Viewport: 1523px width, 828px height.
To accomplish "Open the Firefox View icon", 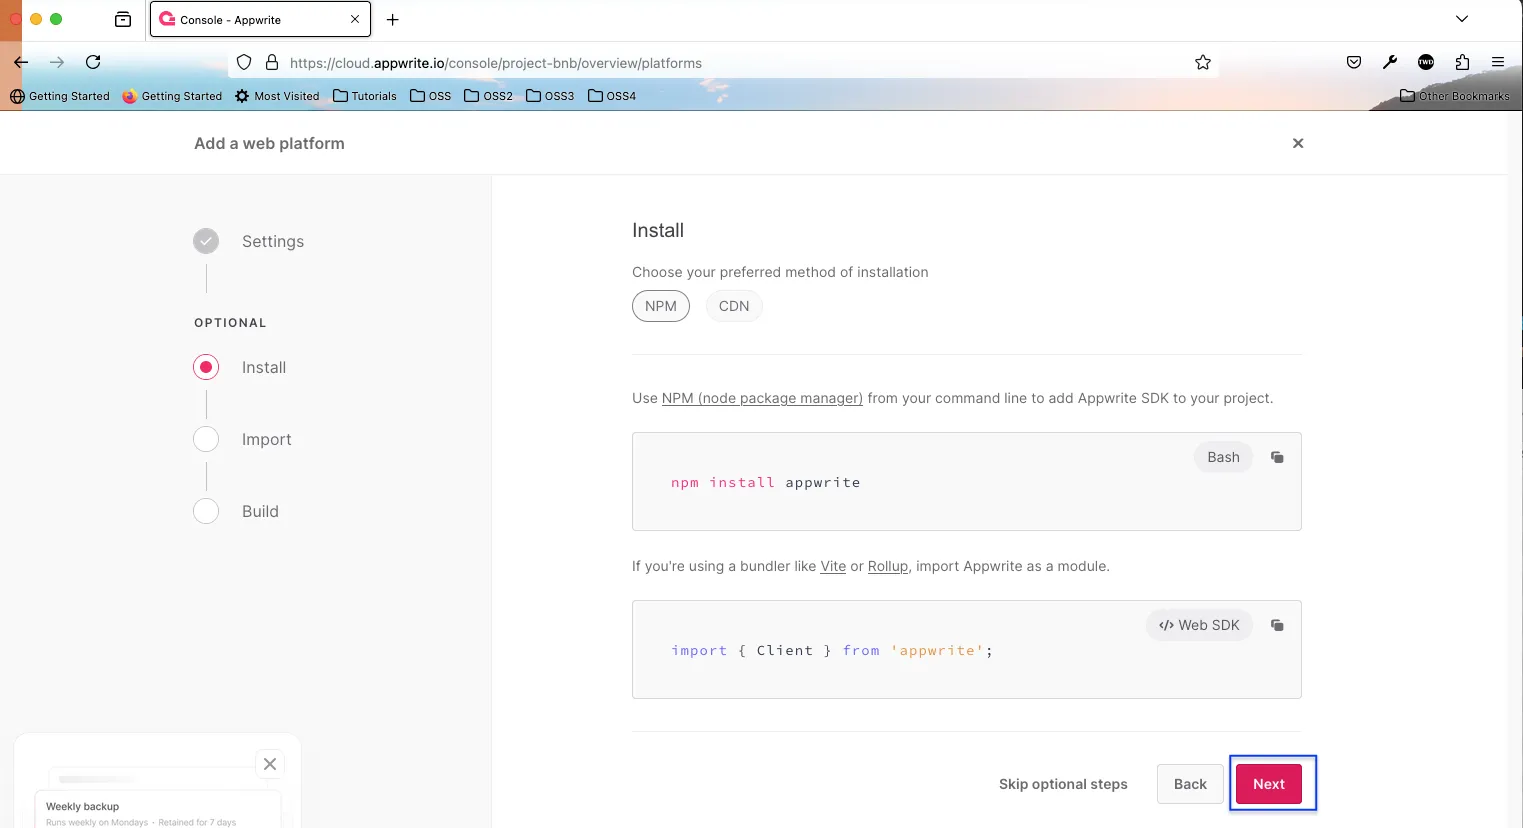I will click(123, 19).
